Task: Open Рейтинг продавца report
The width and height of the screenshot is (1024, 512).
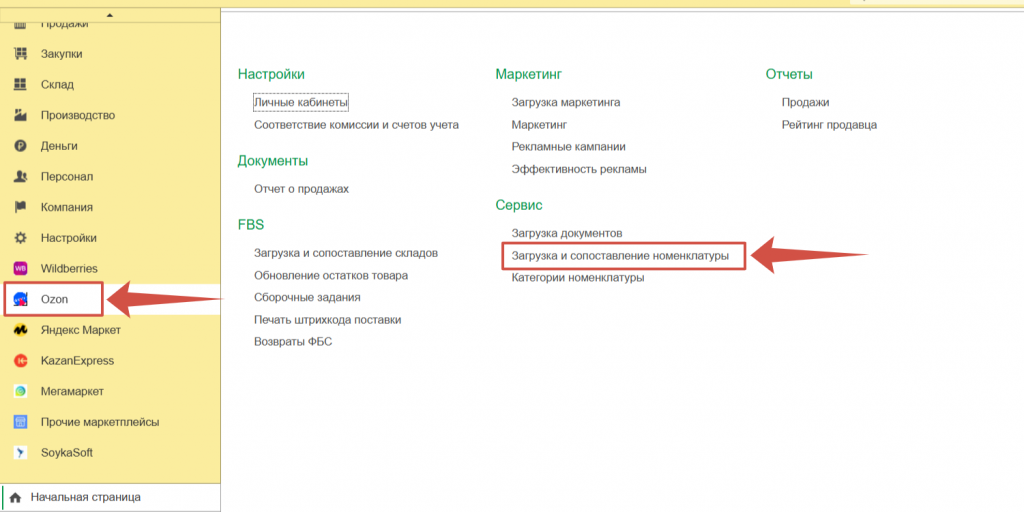Action: pyautogui.click(x=829, y=125)
